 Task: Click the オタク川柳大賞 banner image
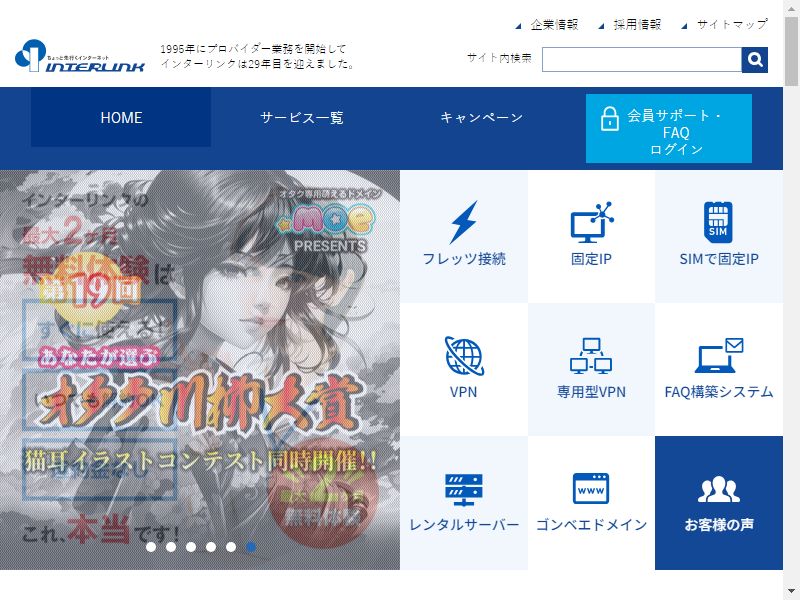pyautogui.click(x=199, y=370)
